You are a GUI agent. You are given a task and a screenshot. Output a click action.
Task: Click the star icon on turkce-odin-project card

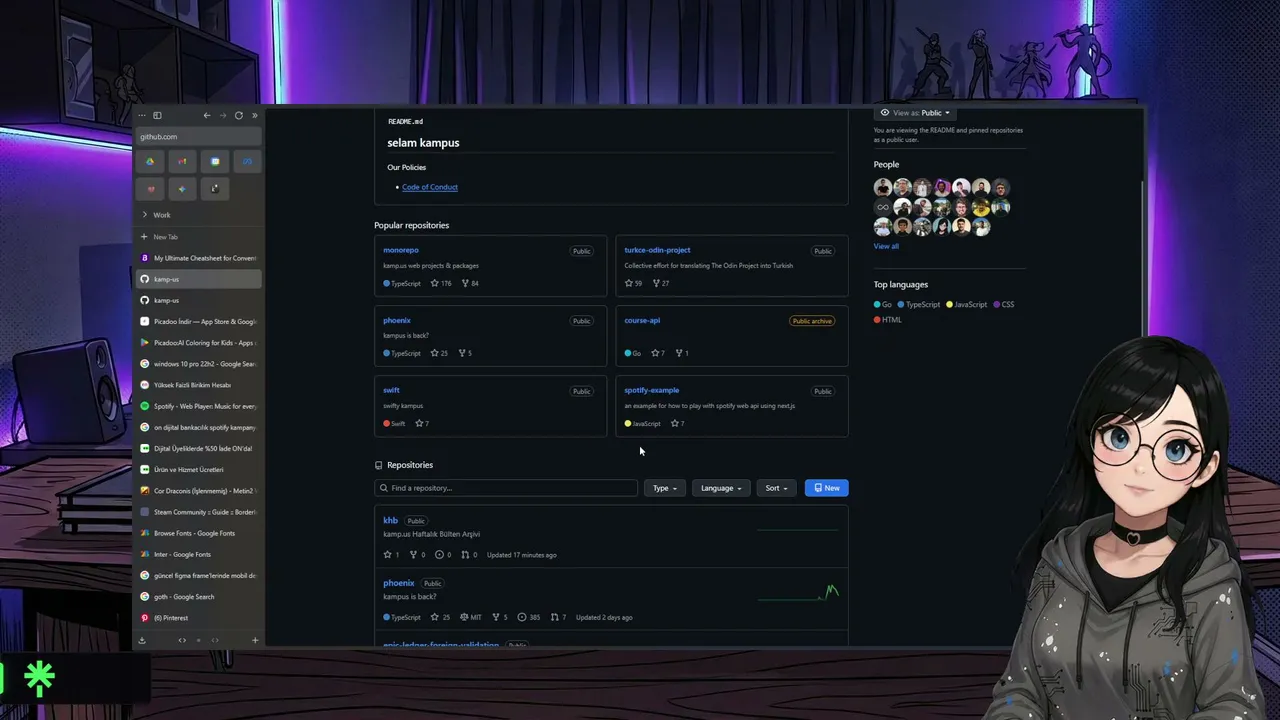pyautogui.click(x=629, y=283)
